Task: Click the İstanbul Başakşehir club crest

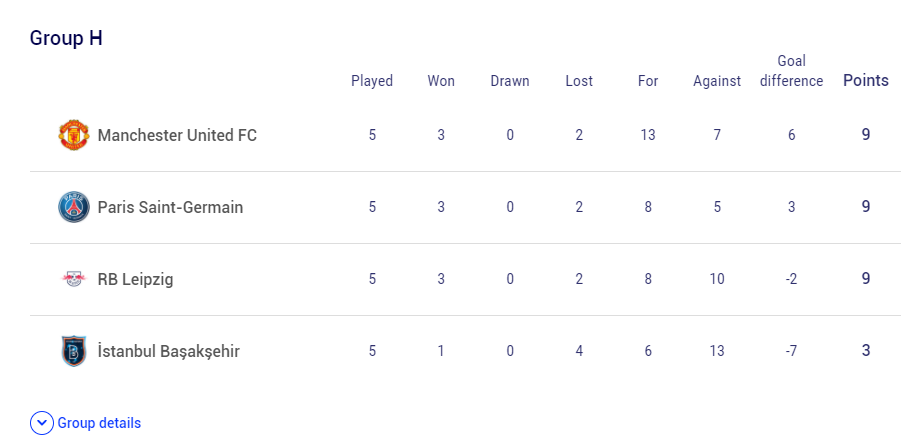Action: click(x=74, y=351)
